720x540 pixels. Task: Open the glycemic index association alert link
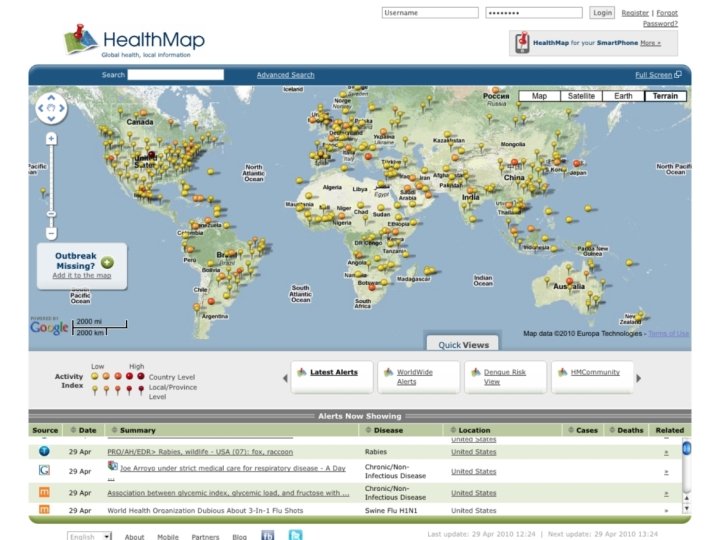click(x=228, y=493)
